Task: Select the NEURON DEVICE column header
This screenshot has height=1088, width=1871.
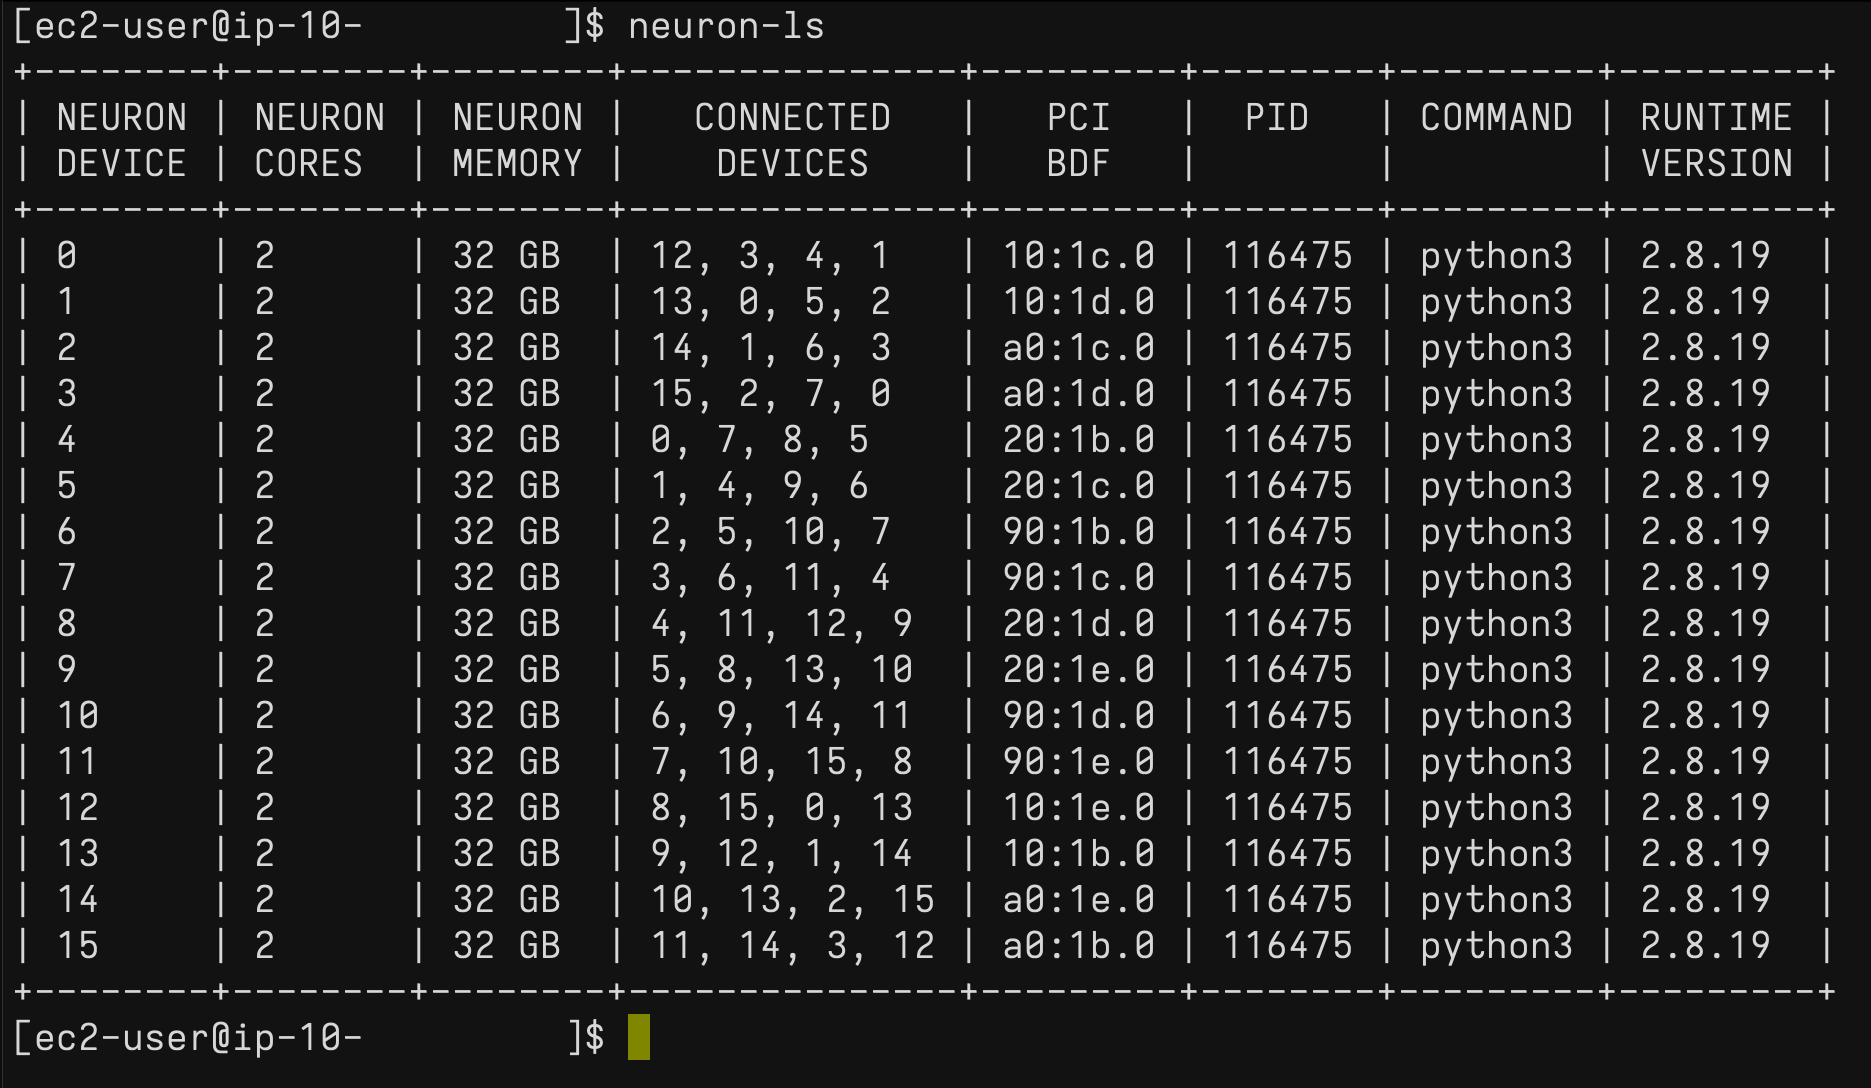Action: coord(120,140)
